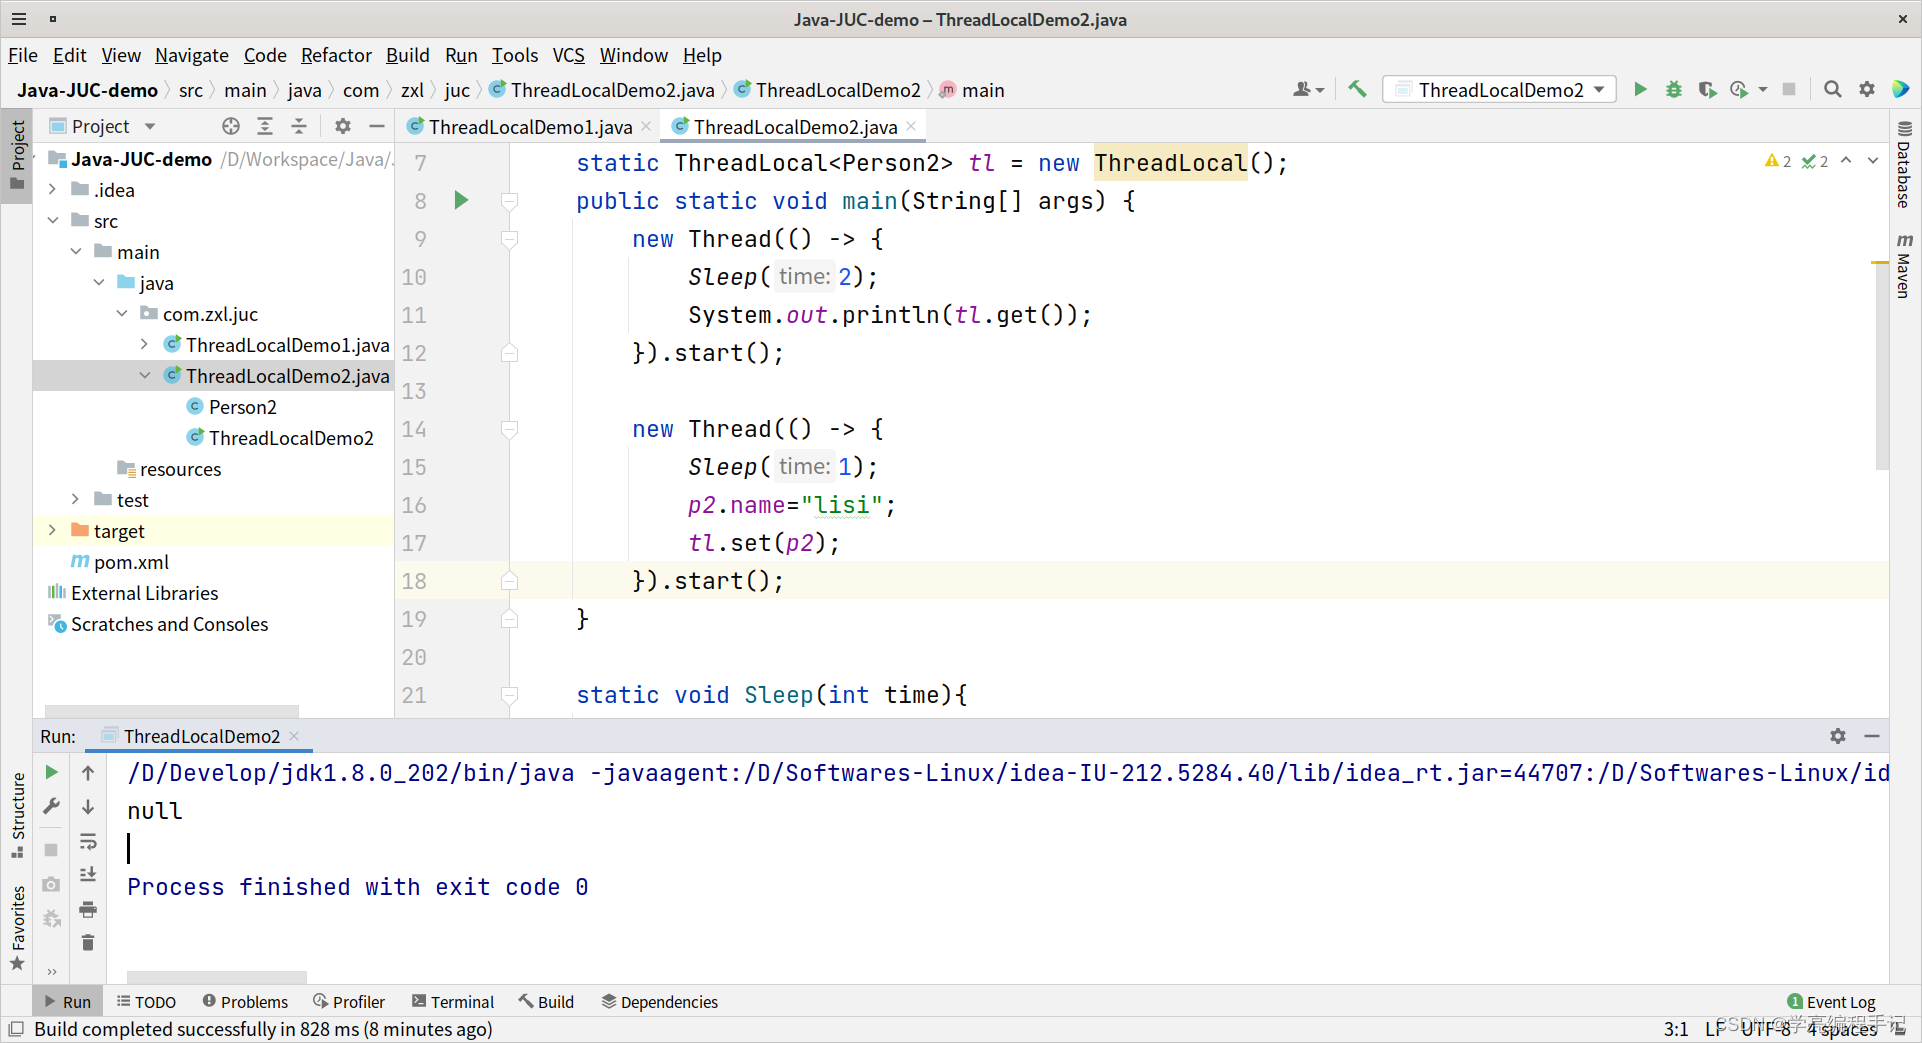Open the Database side panel
Screen dimensions: 1922x1043
[1904, 164]
